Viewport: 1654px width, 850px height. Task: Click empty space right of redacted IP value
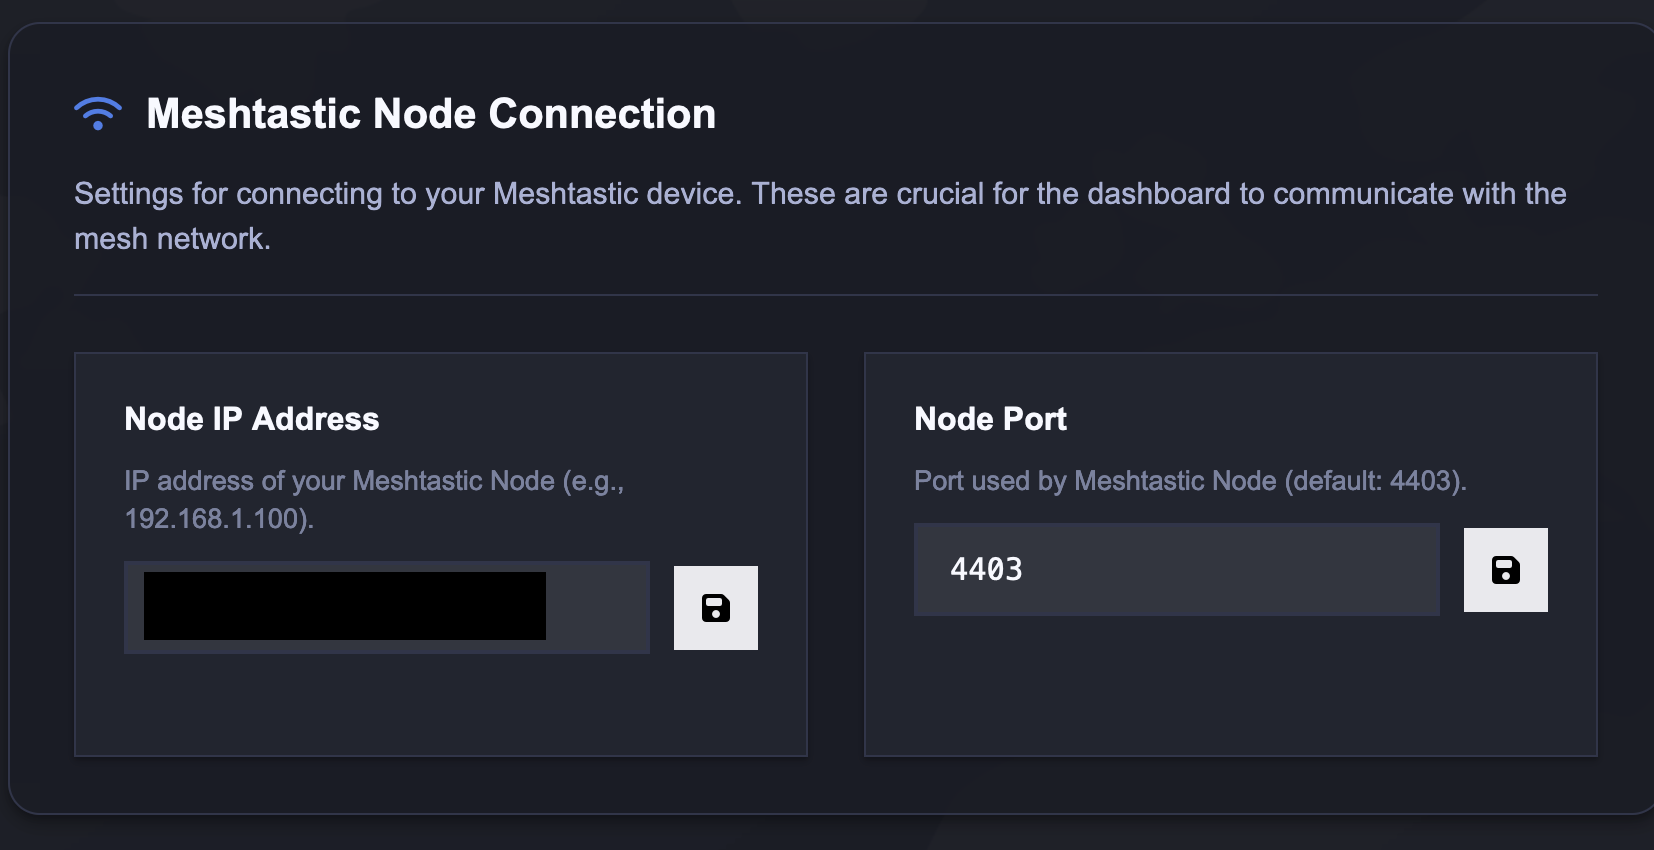click(597, 607)
